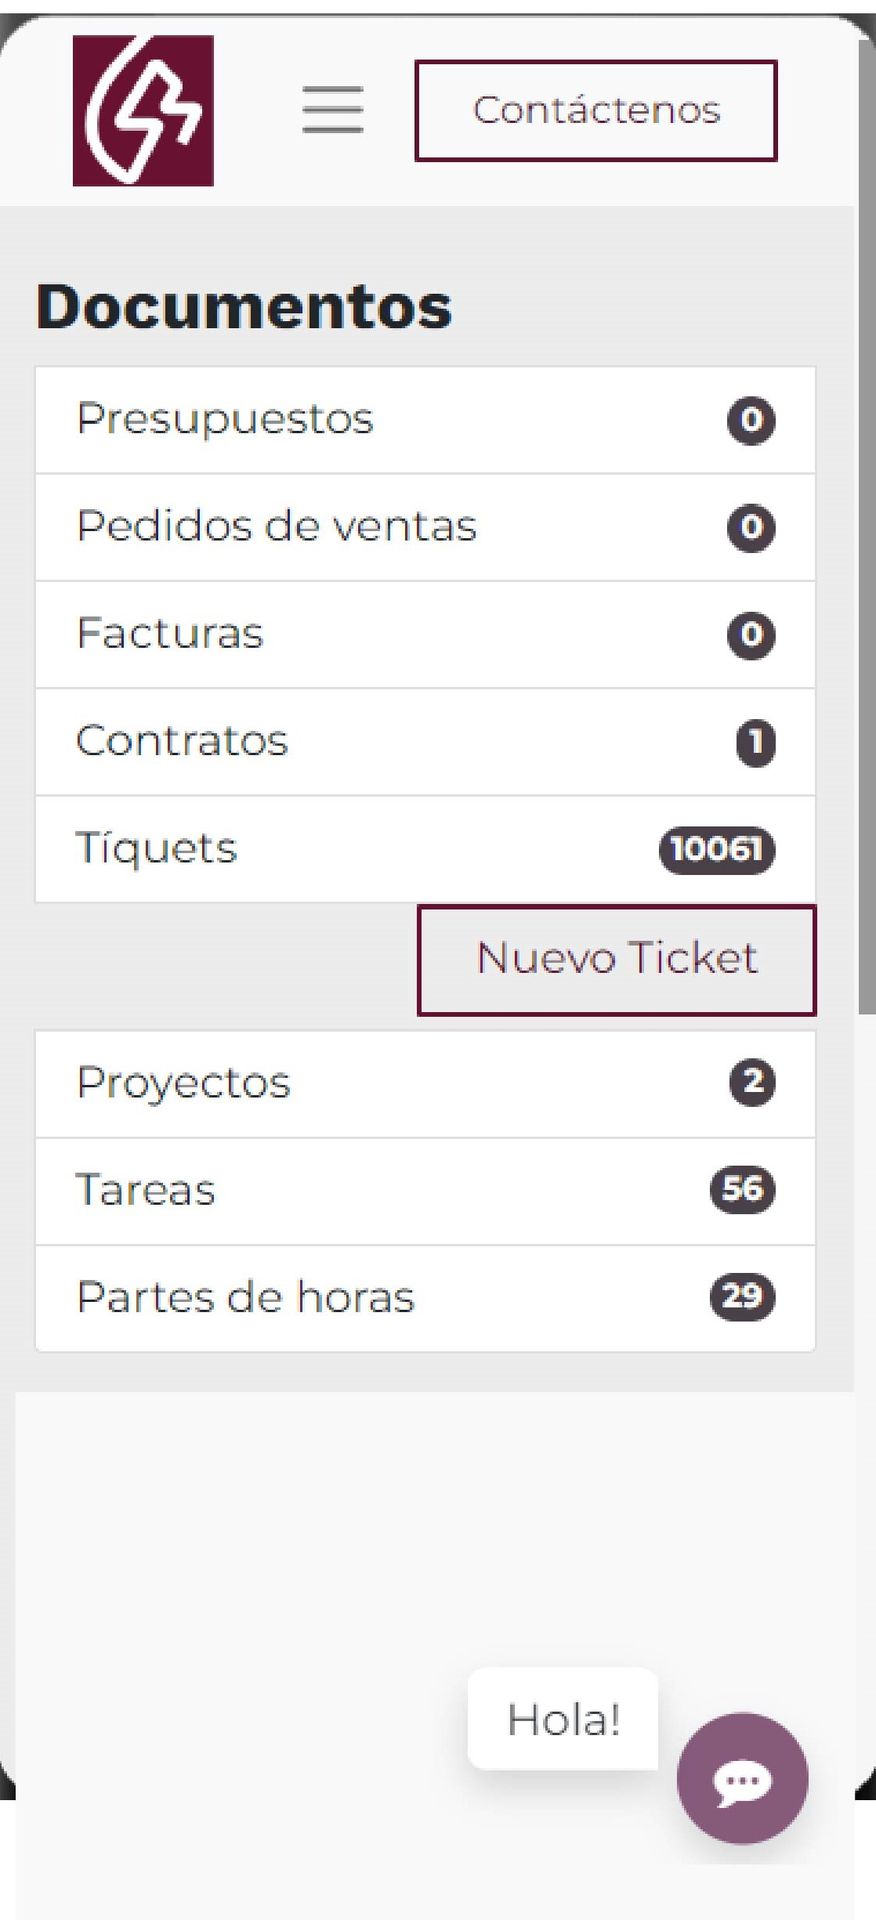View Contratos documents
876x1920 pixels.
coord(182,741)
